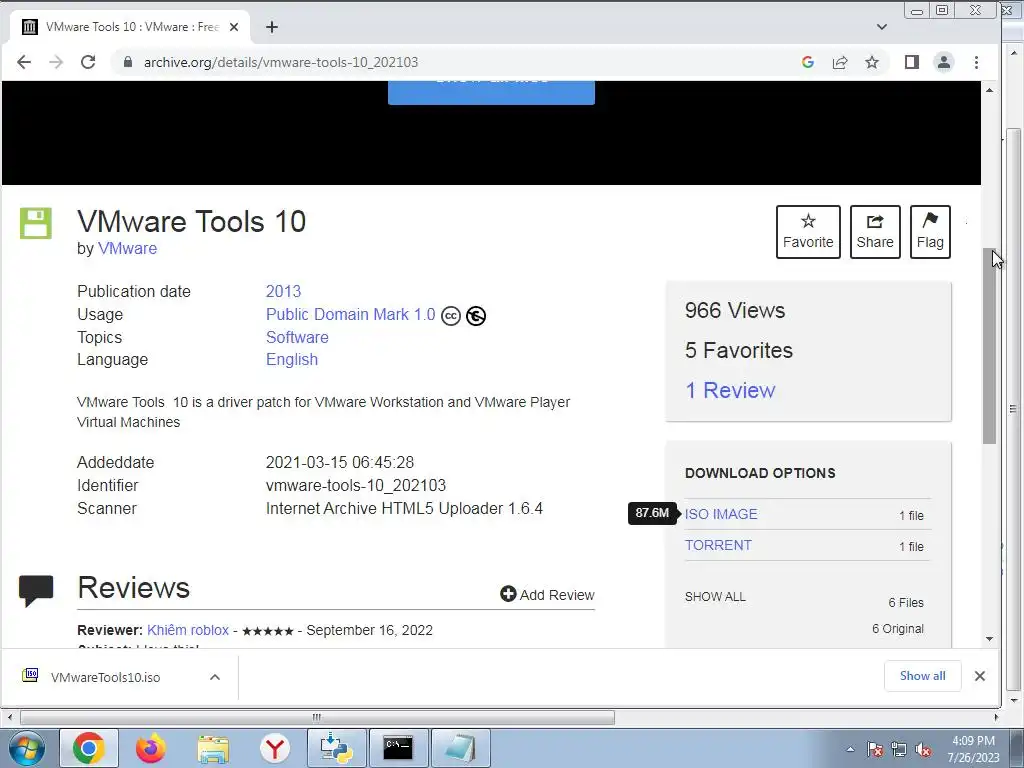Image resolution: width=1024 pixels, height=768 pixels.
Task: Open the English language link
Action: coord(292,359)
